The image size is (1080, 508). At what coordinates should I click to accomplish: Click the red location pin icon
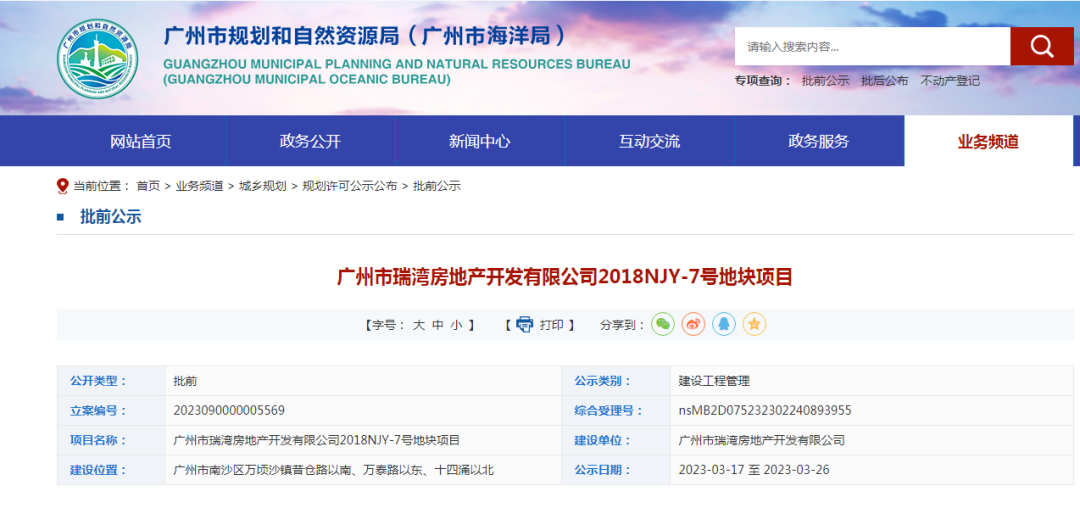(63, 186)
